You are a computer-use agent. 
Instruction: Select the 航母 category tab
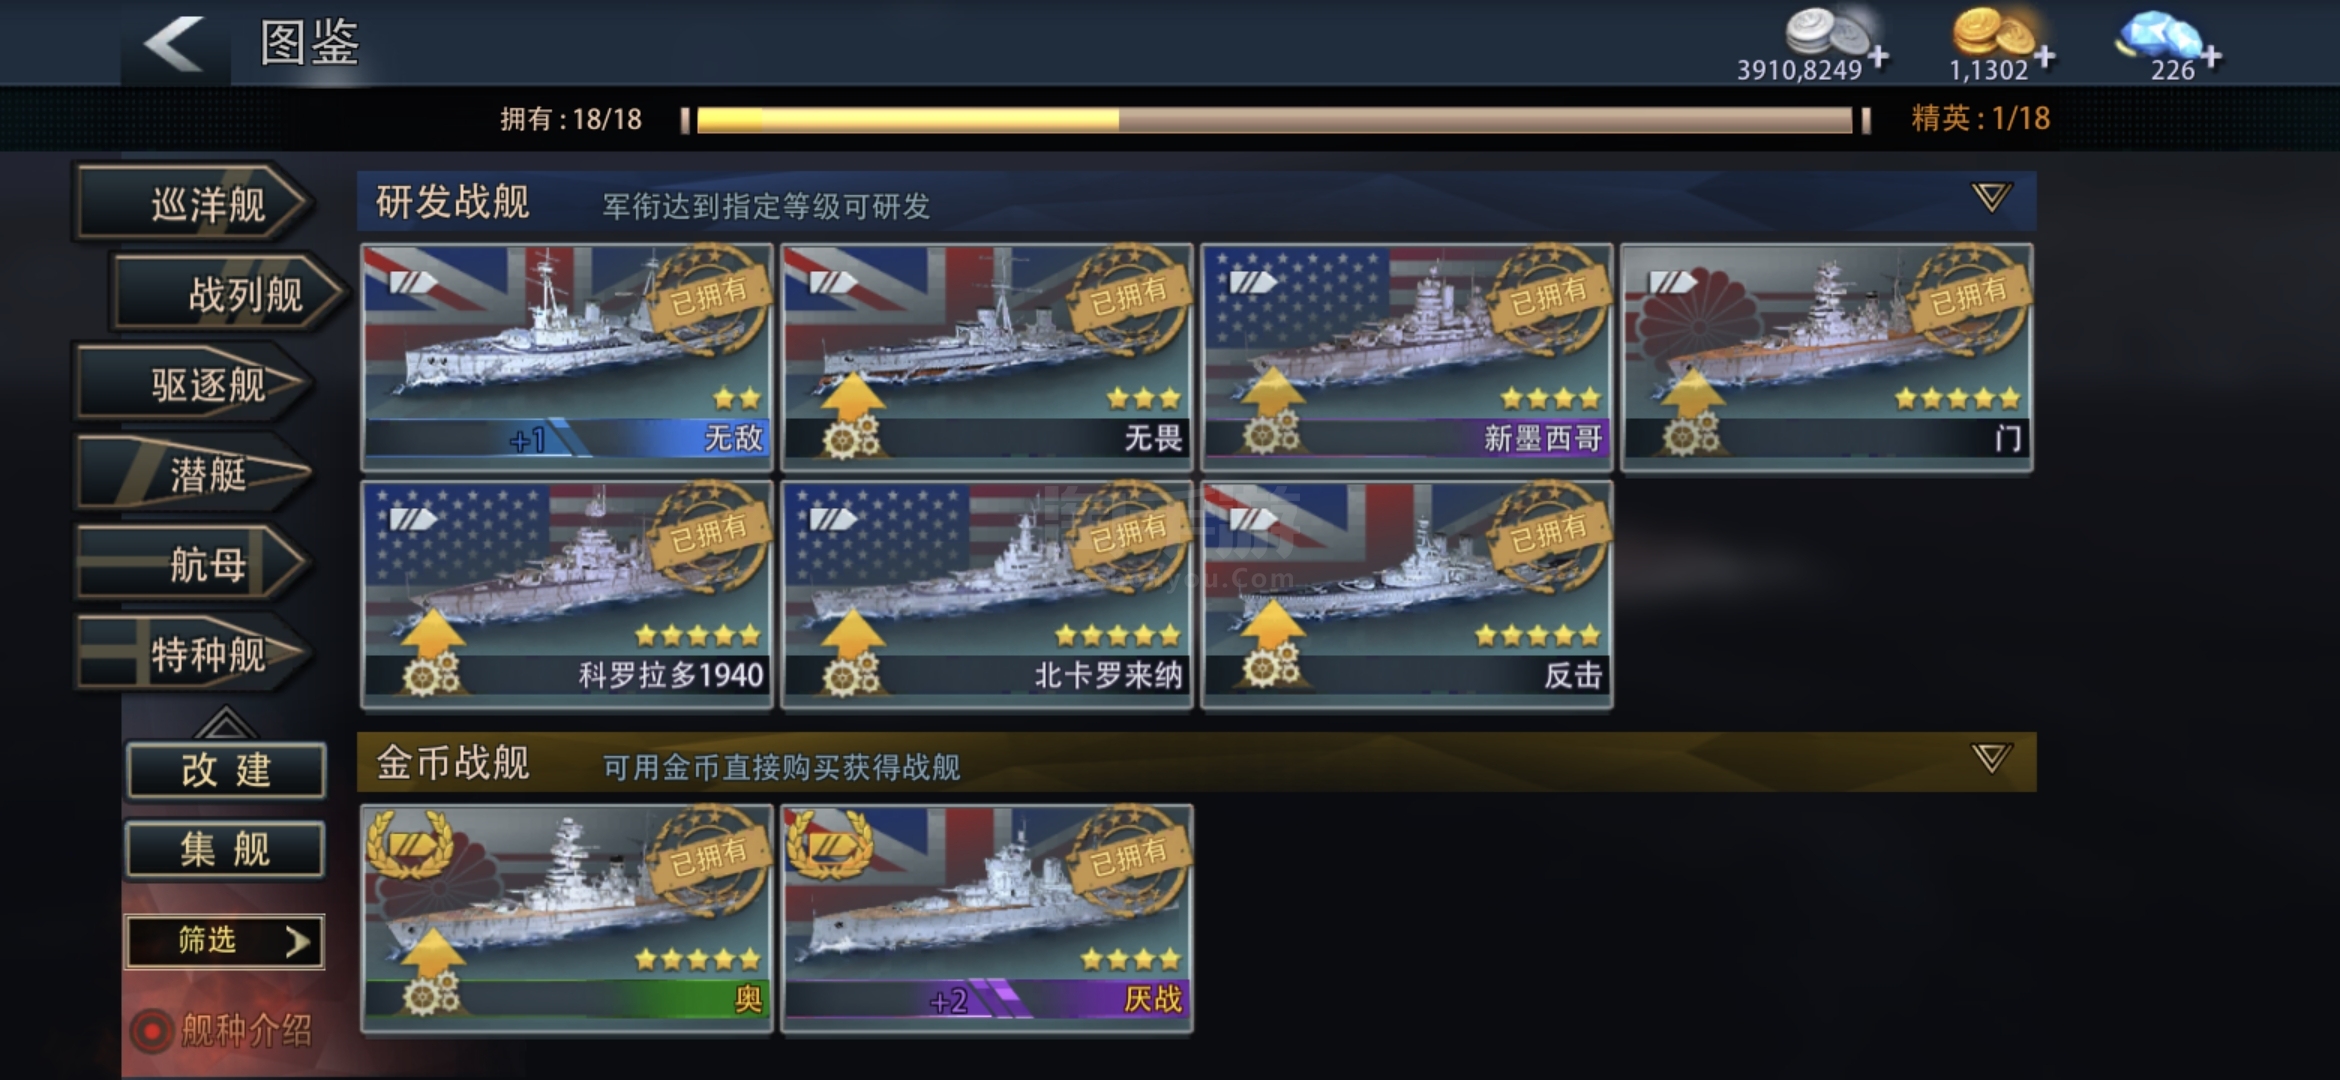tap(194, 565)
